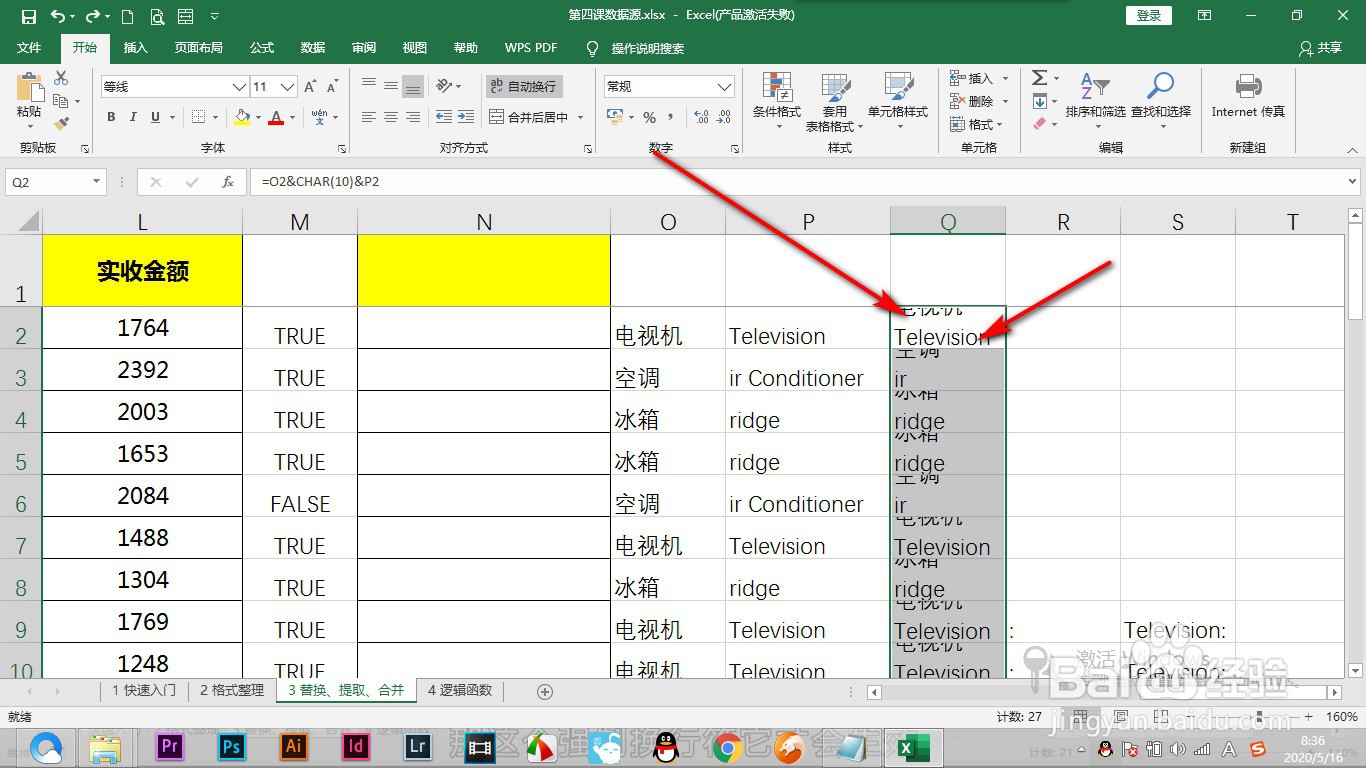Open the font name dropdown showing 等线
Viewport: 1366px width, 768px height.
click(238, 86)
